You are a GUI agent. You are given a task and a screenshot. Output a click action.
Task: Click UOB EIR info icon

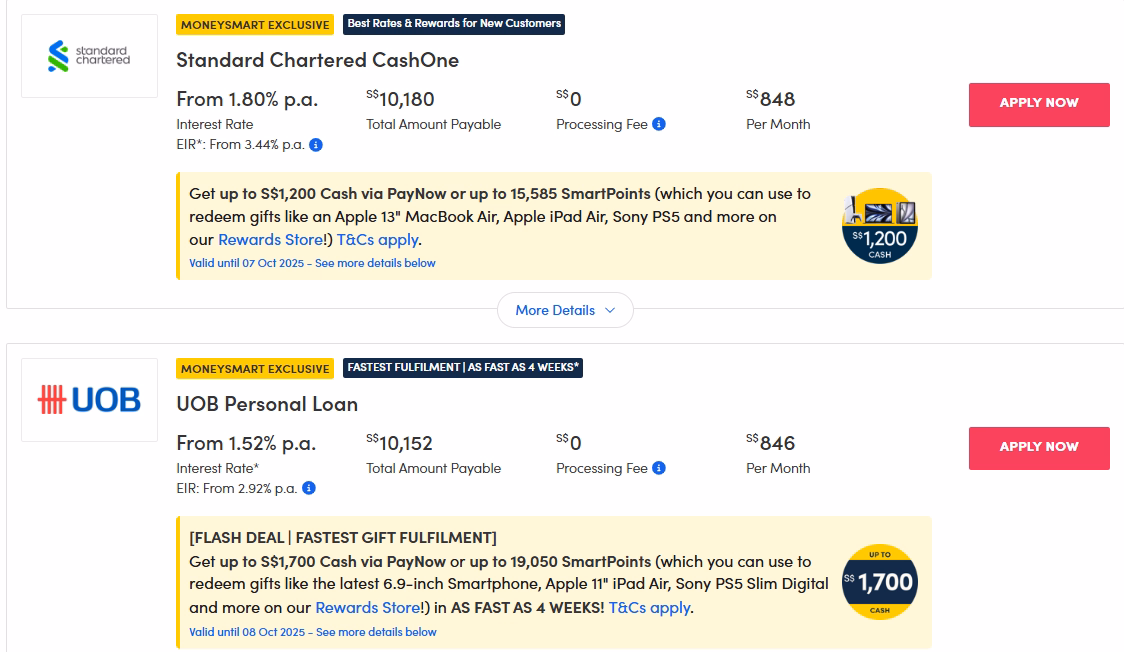point(309,488)
